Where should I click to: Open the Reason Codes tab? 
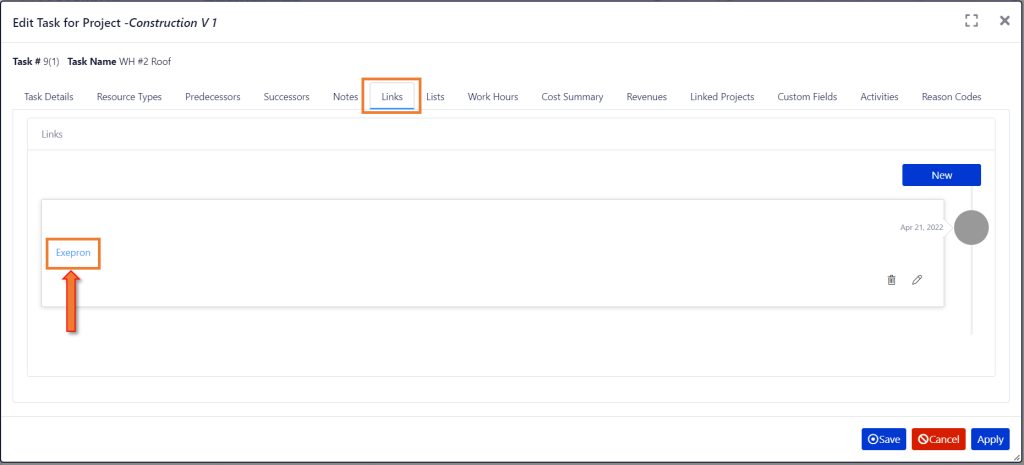[x=952, y=97]
